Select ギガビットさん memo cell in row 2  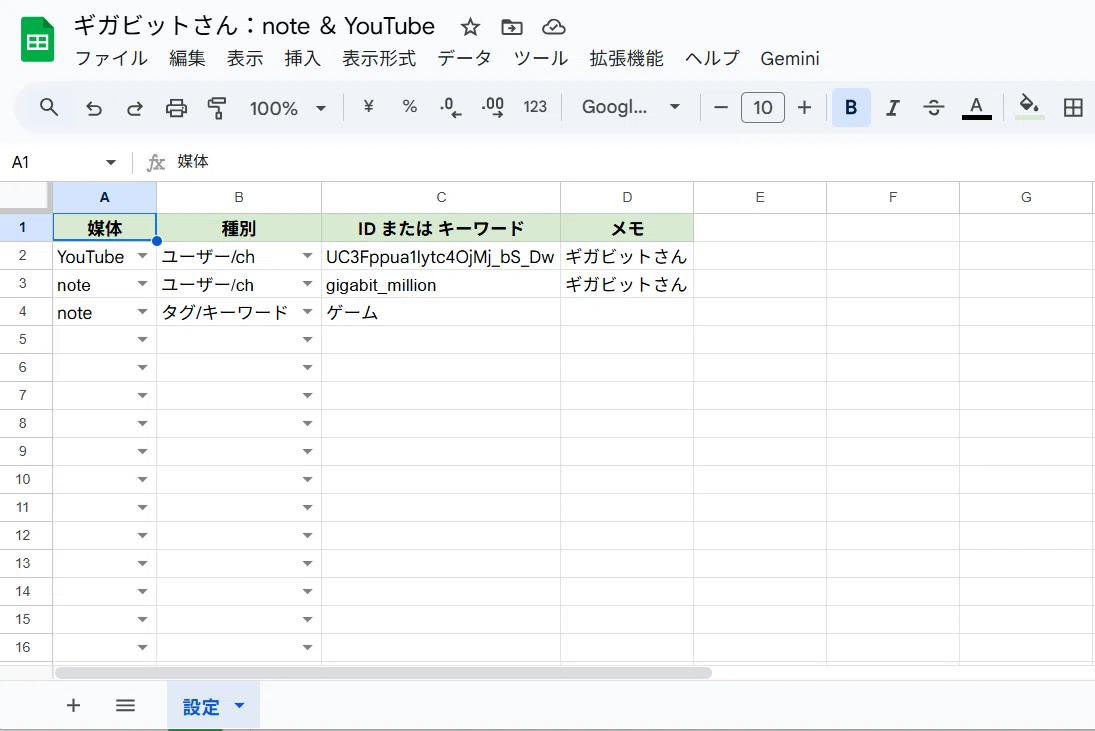[x=626, y=256]
